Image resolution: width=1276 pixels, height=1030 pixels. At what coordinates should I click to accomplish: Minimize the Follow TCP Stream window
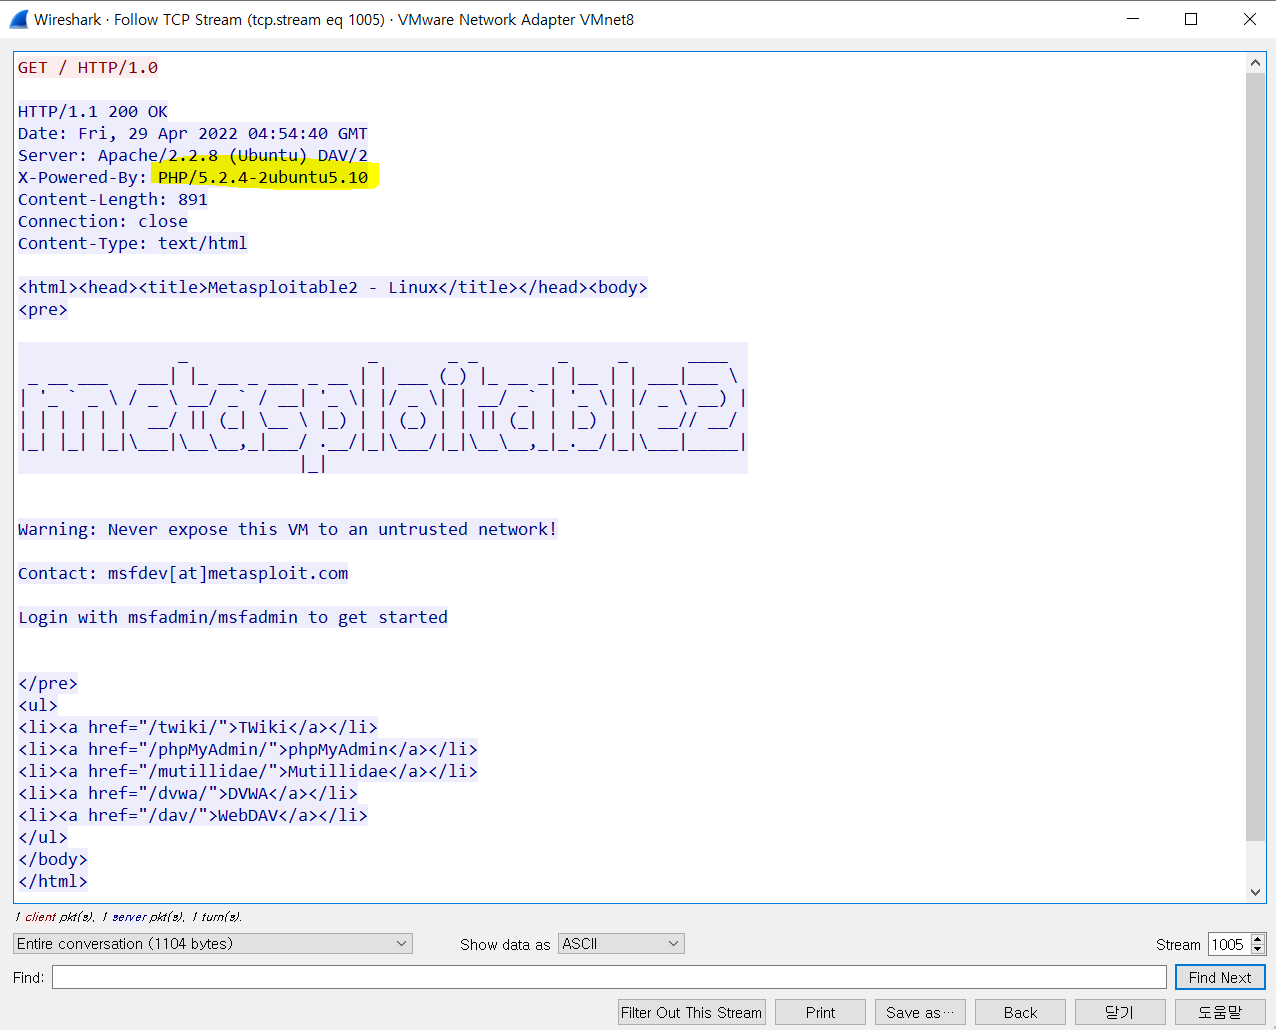click(1133, 19)
